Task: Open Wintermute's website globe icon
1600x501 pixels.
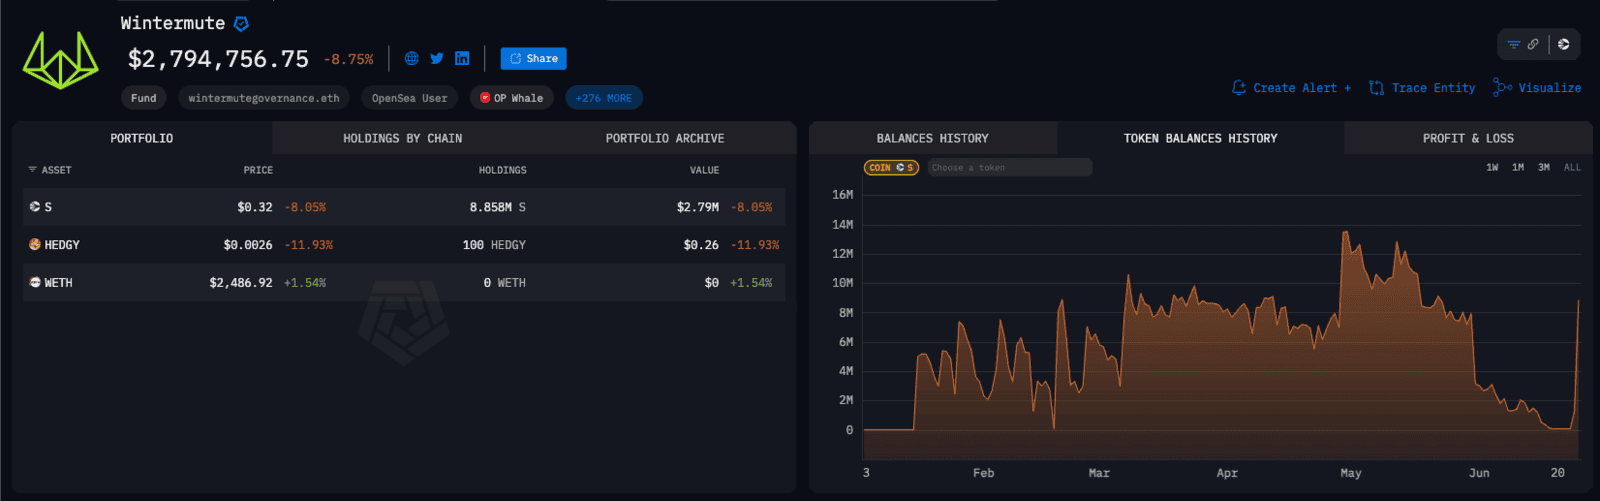Action: pos(411,59)
